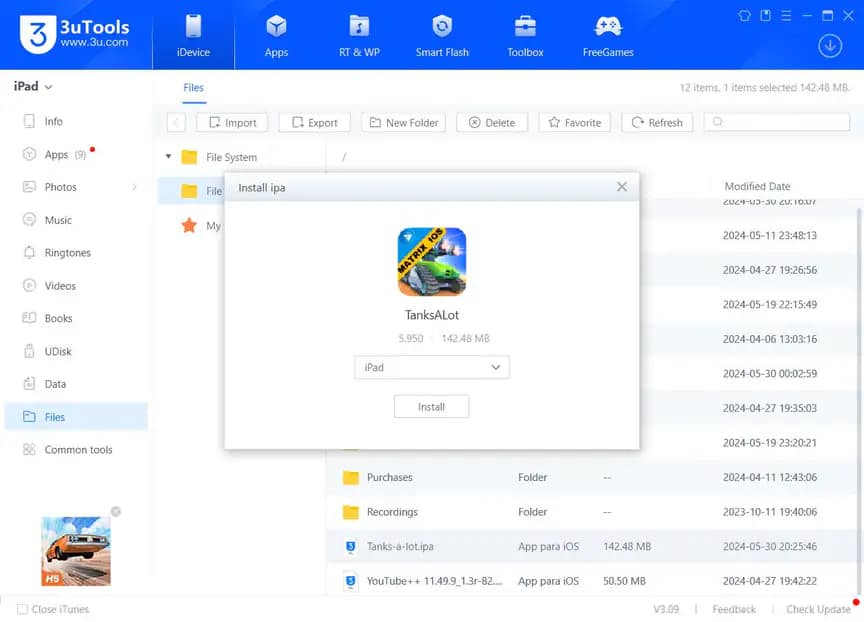Open the iPad device dropdown in dialog
Screen dimensions: 864x622
[431, 367]
